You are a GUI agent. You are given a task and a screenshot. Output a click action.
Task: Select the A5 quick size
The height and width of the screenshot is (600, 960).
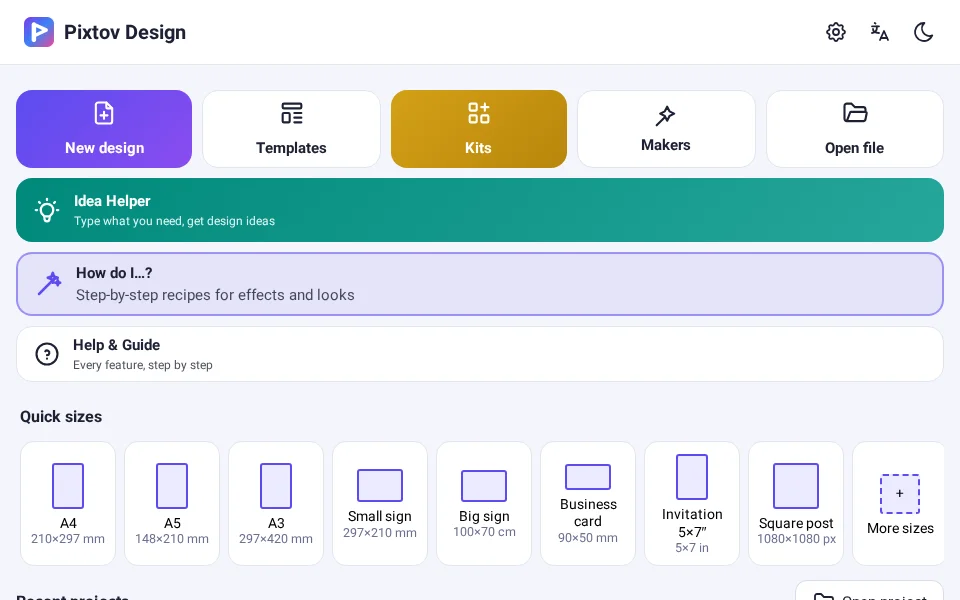pyautogui.click(x=172, y=503)
